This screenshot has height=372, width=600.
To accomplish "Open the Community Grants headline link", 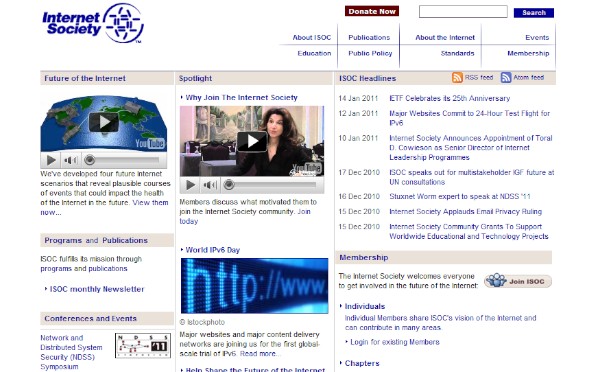I will pos(469,232).
